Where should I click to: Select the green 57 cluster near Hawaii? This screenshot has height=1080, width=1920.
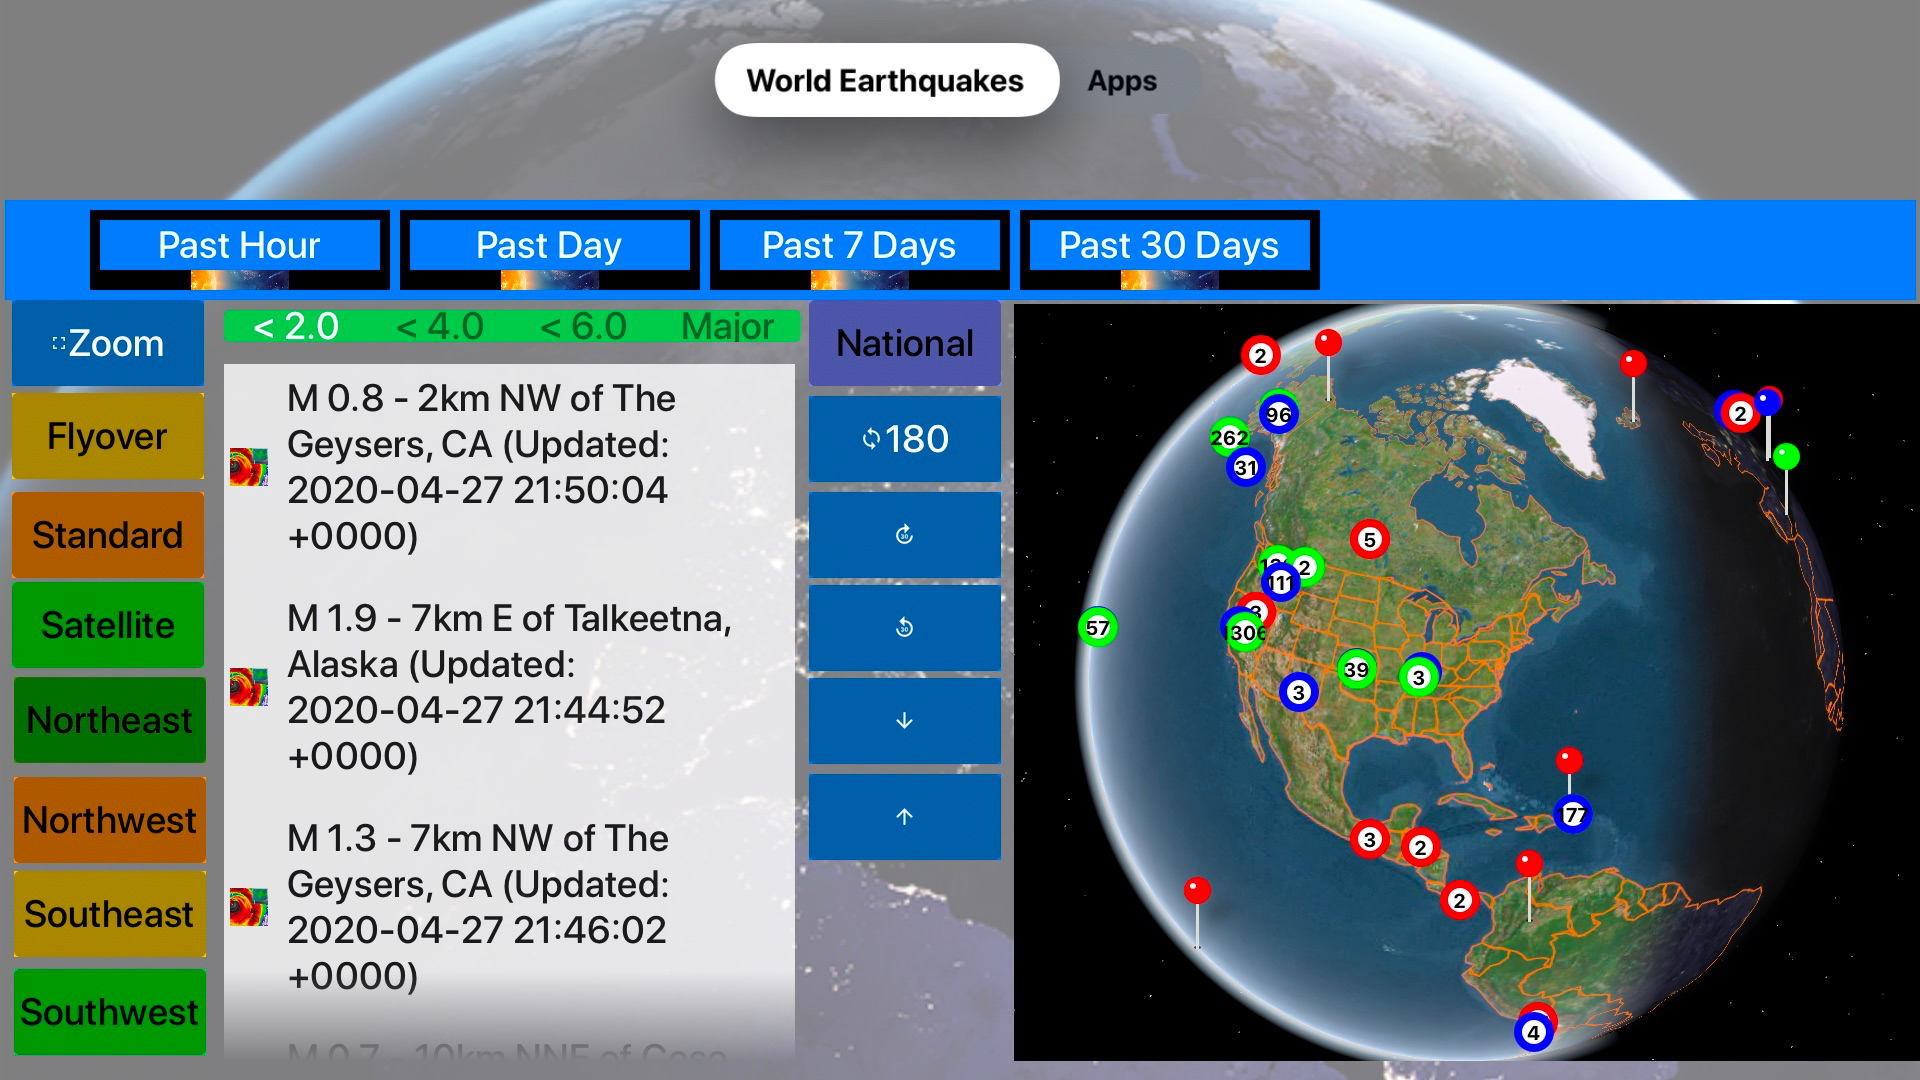(x=1097, y=627)
